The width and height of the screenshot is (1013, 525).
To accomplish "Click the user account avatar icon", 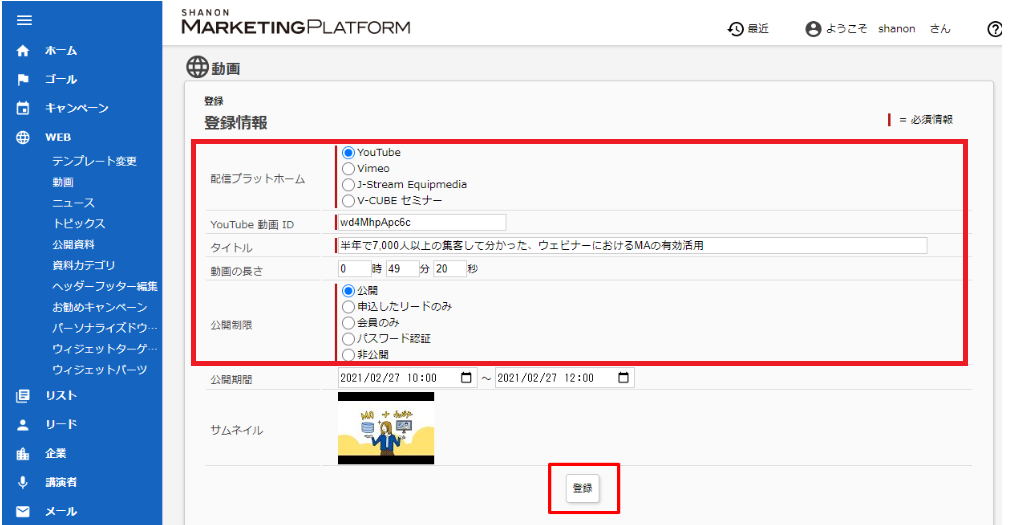I will pos(813,28).
